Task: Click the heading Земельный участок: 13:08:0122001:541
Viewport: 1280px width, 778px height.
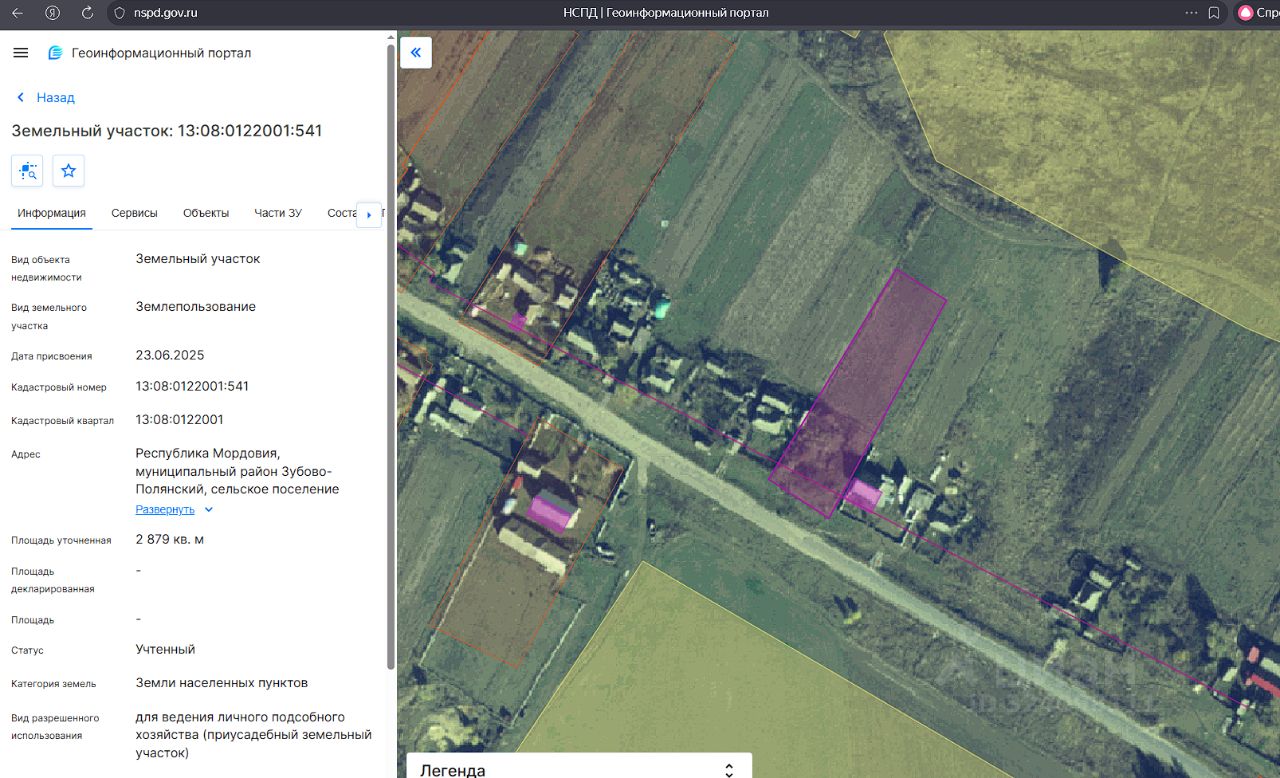Action: tap(167, 131)
